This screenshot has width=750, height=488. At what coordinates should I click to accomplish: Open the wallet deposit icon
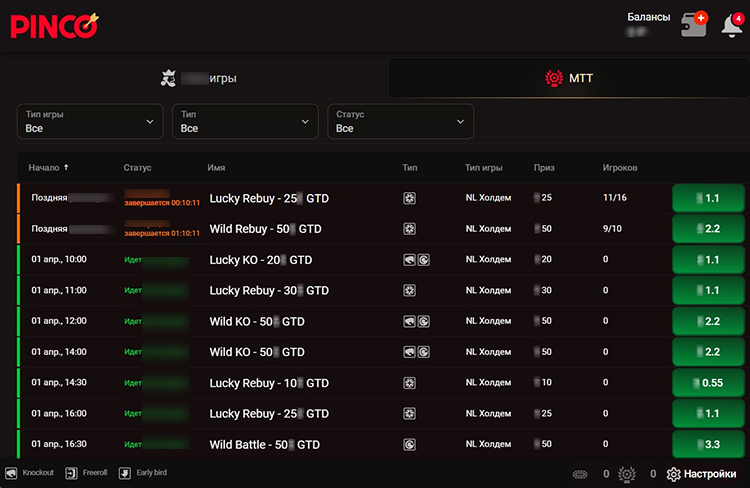point(692,24)
